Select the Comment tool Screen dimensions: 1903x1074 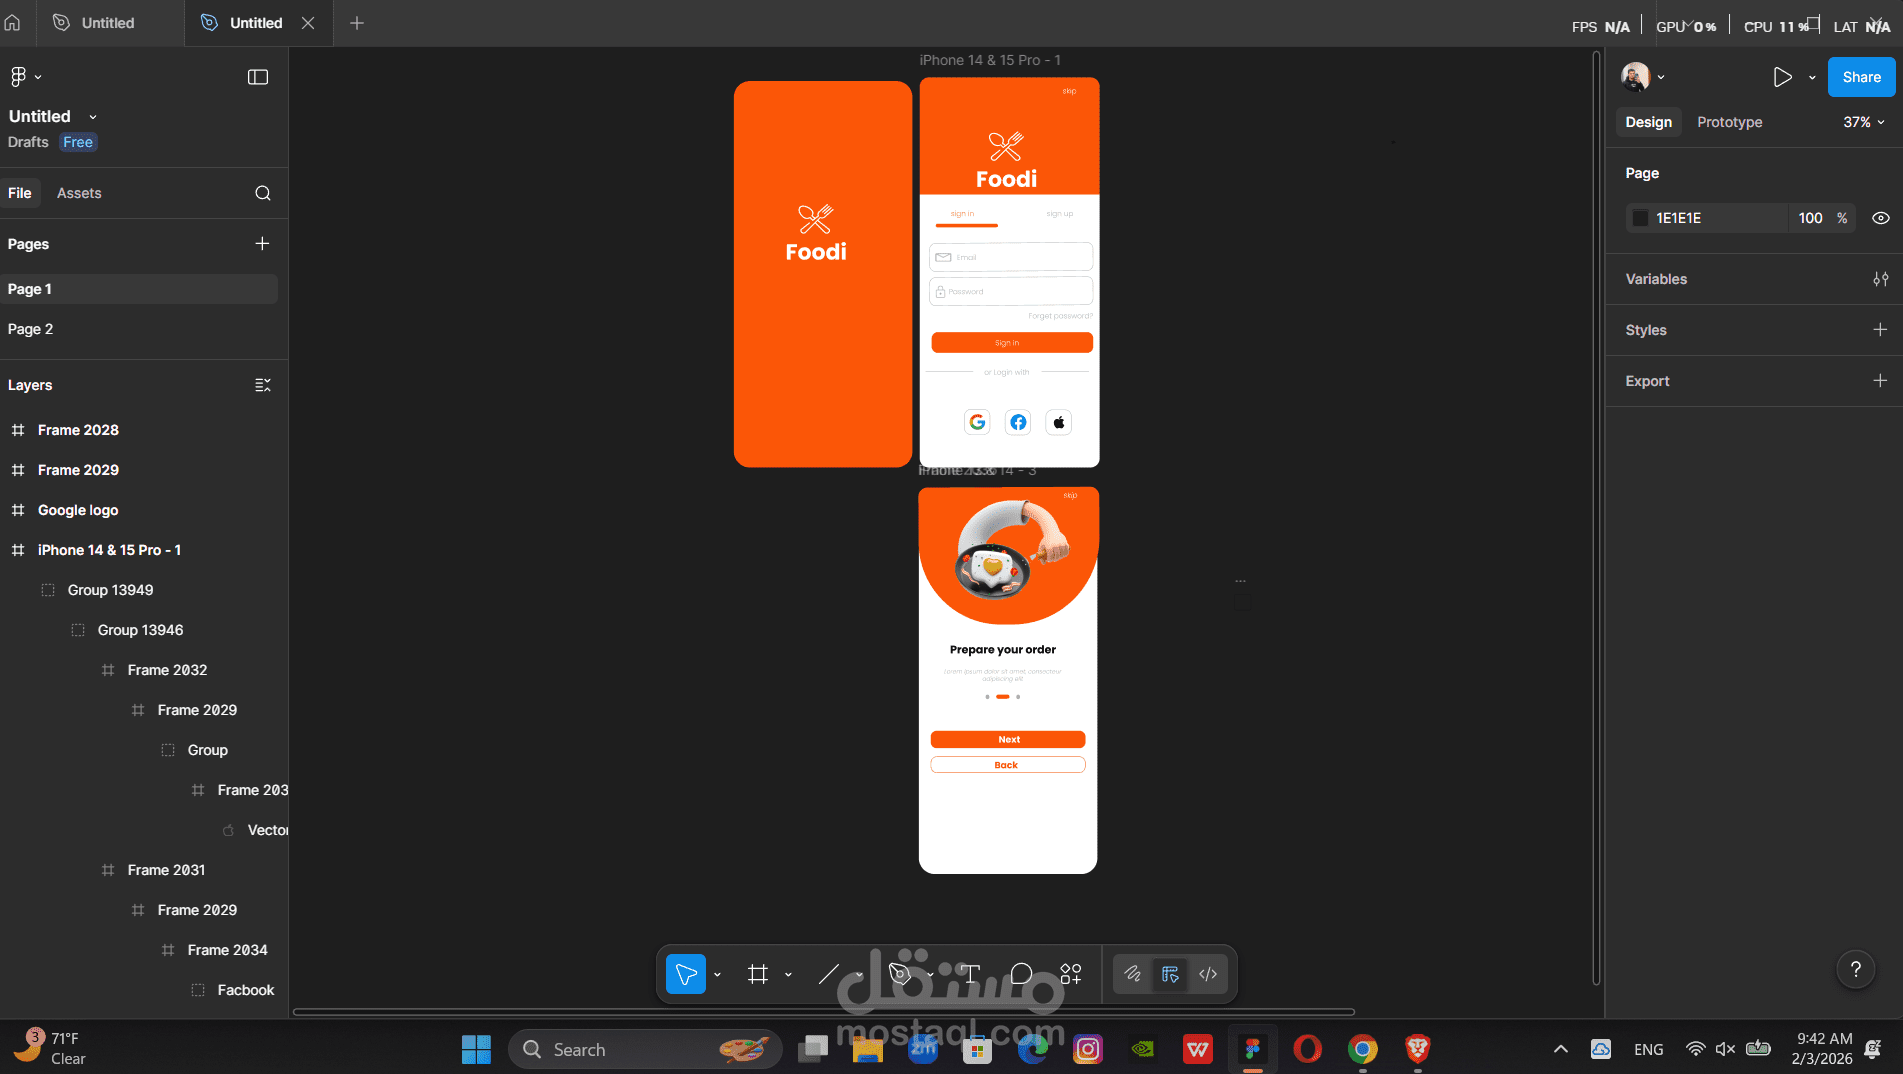click(1021, 974)
